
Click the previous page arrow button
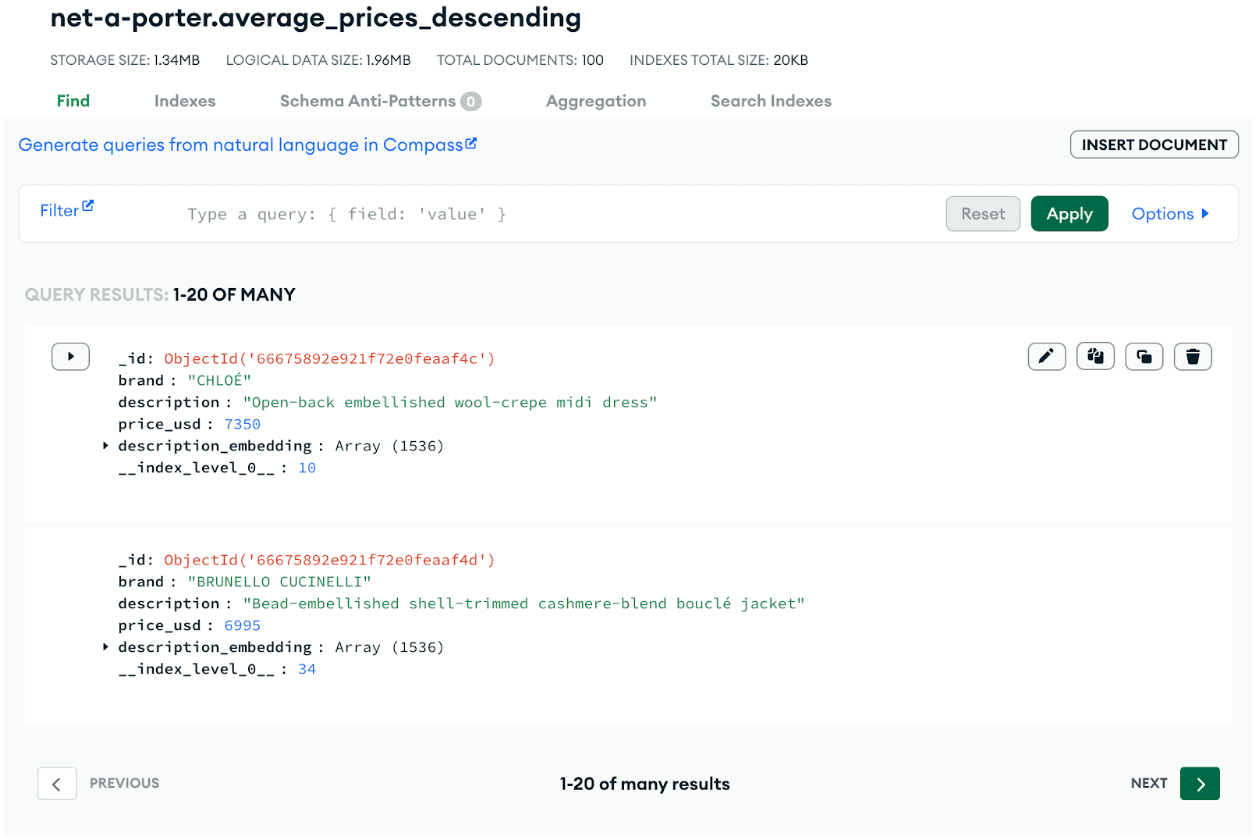pyautogui.click(x=57, y=784)
